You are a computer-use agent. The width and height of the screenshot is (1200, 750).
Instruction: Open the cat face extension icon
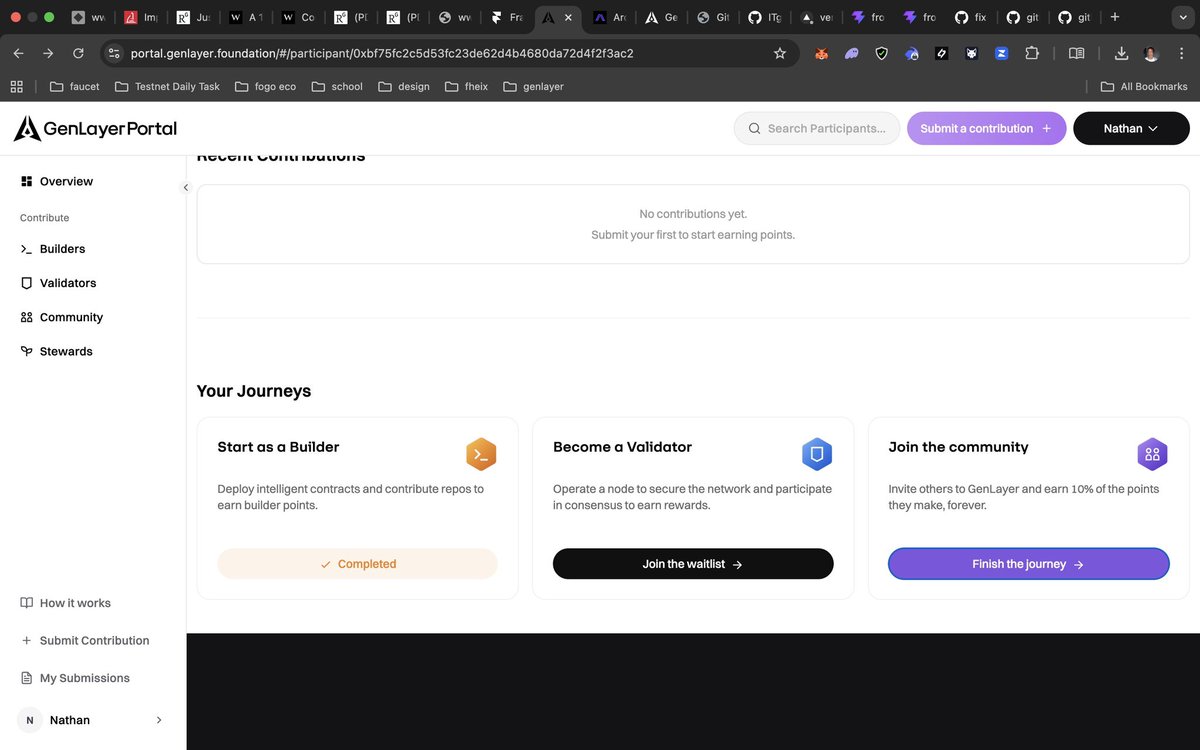[x=971, y=53]
